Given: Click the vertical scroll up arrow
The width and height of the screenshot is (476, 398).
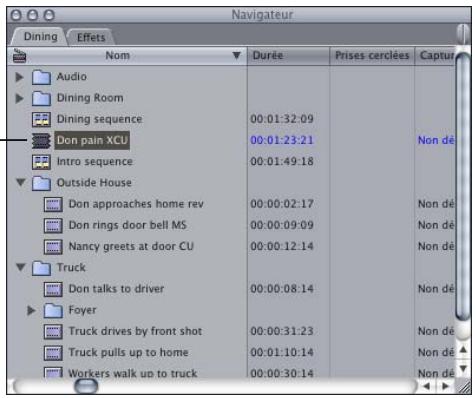Looking at the screenshot, I should (463, 350).
